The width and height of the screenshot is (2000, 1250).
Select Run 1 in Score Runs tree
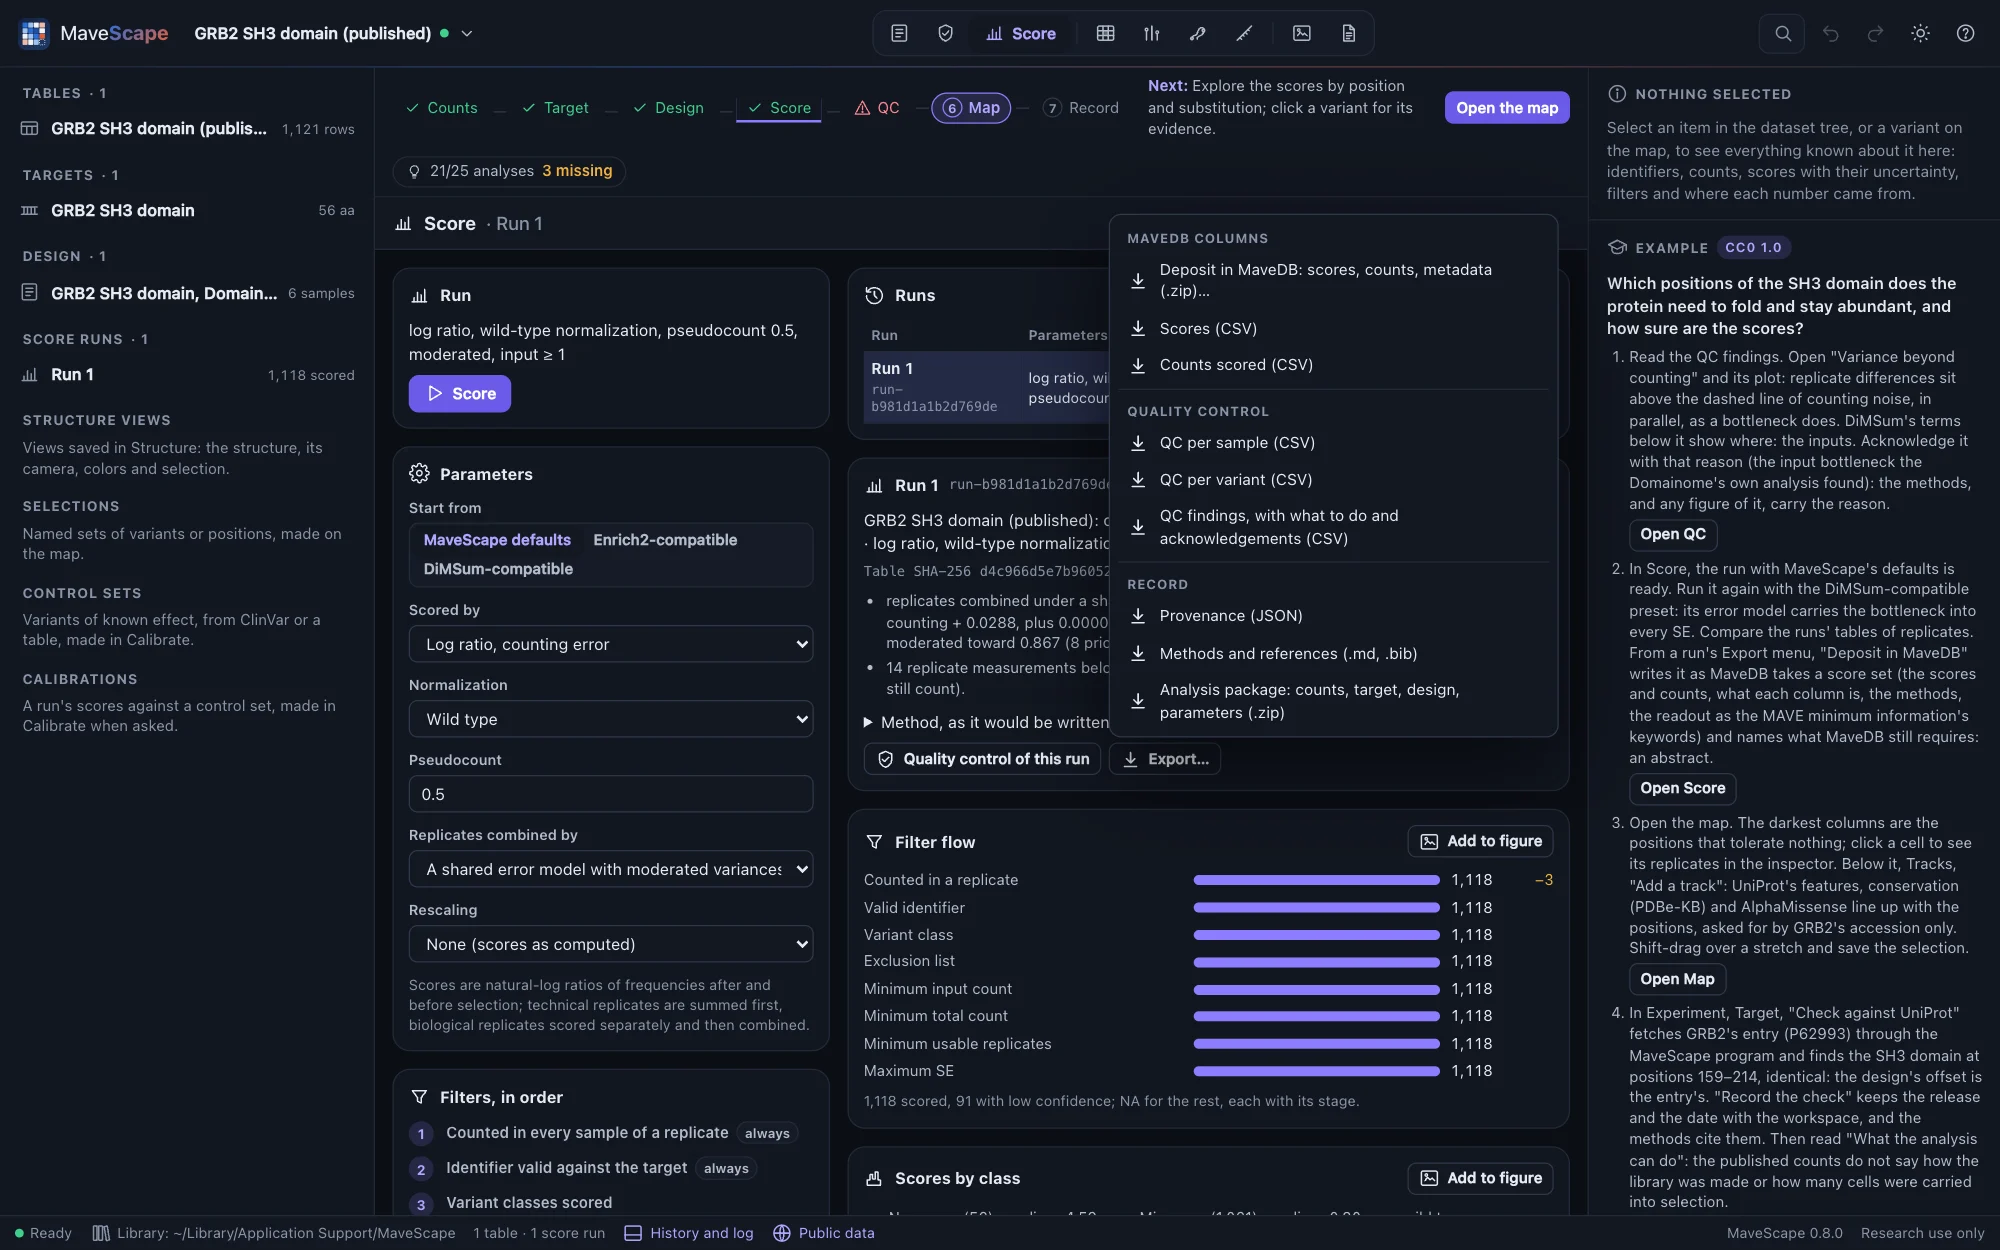(187, 375)
